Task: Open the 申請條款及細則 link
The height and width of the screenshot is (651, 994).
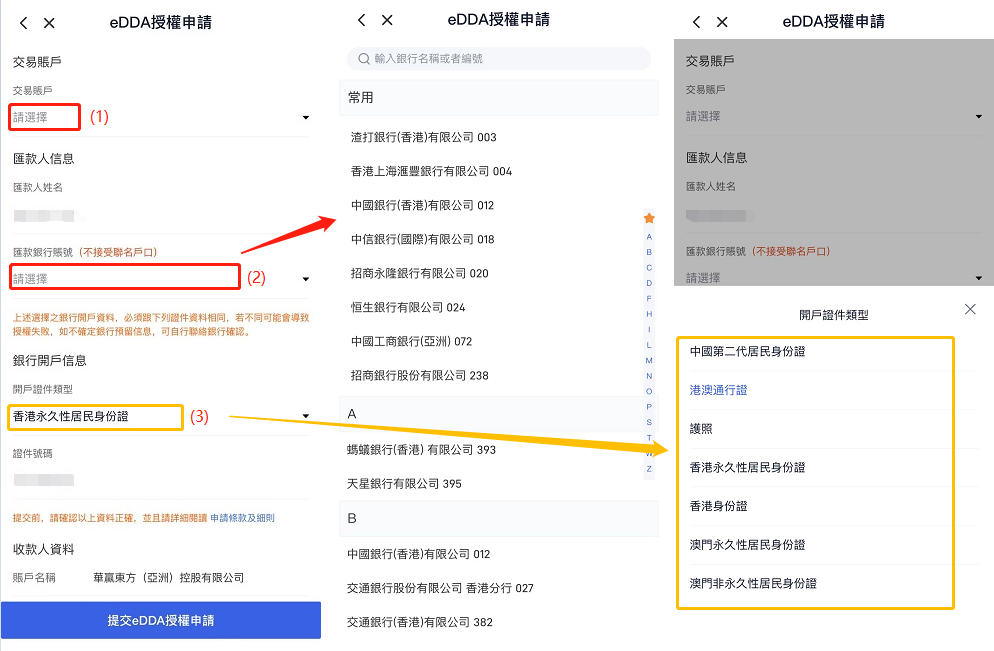Action: coord(243,518)
